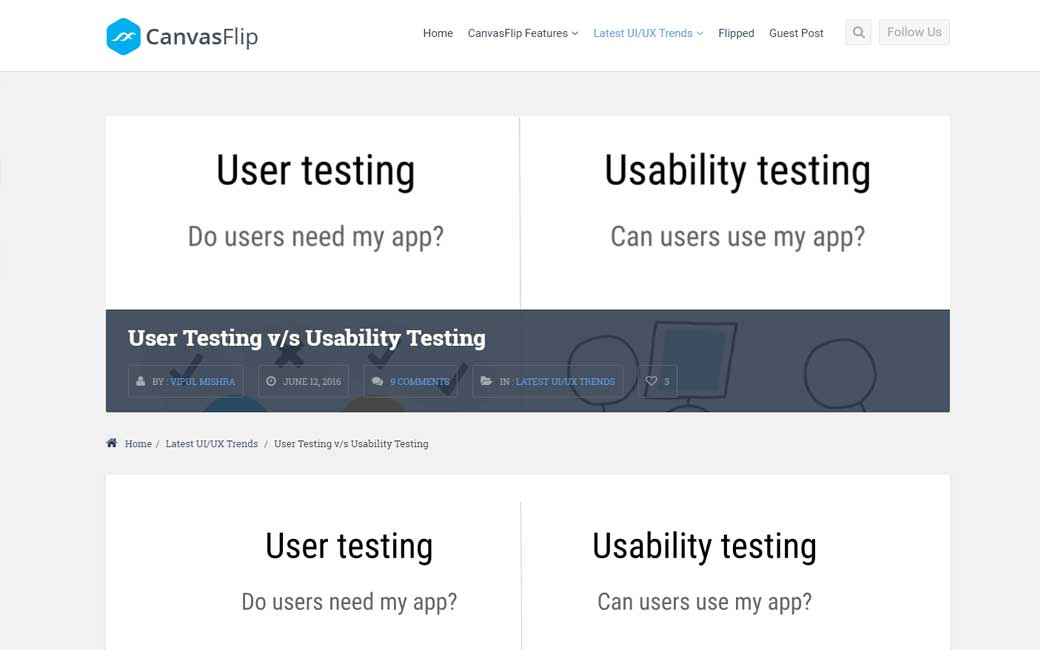Go to the Flipped menu item

click(736, 33)
